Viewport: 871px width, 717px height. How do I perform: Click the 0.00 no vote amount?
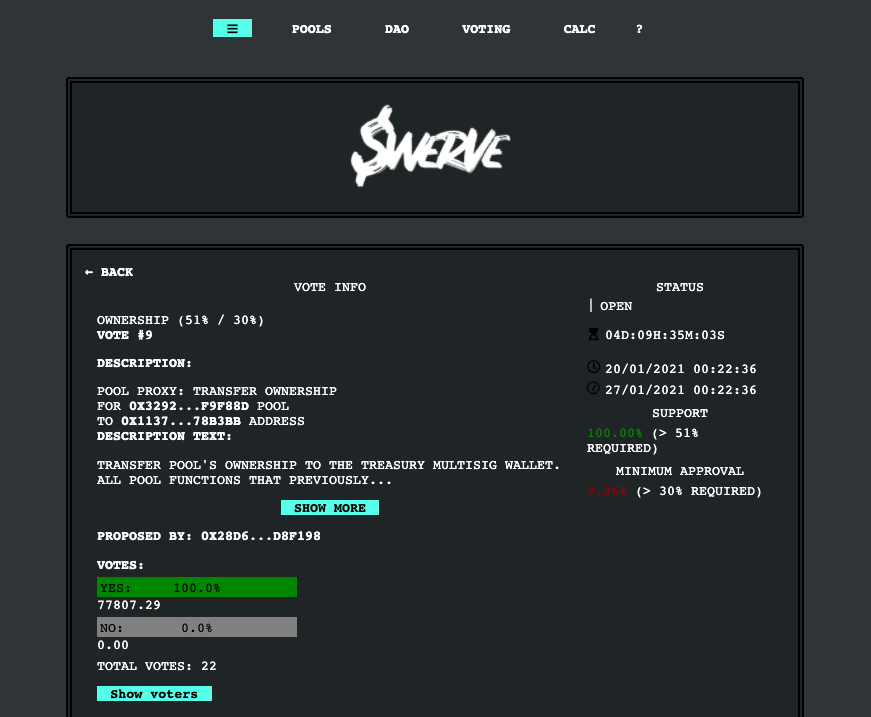113,645
